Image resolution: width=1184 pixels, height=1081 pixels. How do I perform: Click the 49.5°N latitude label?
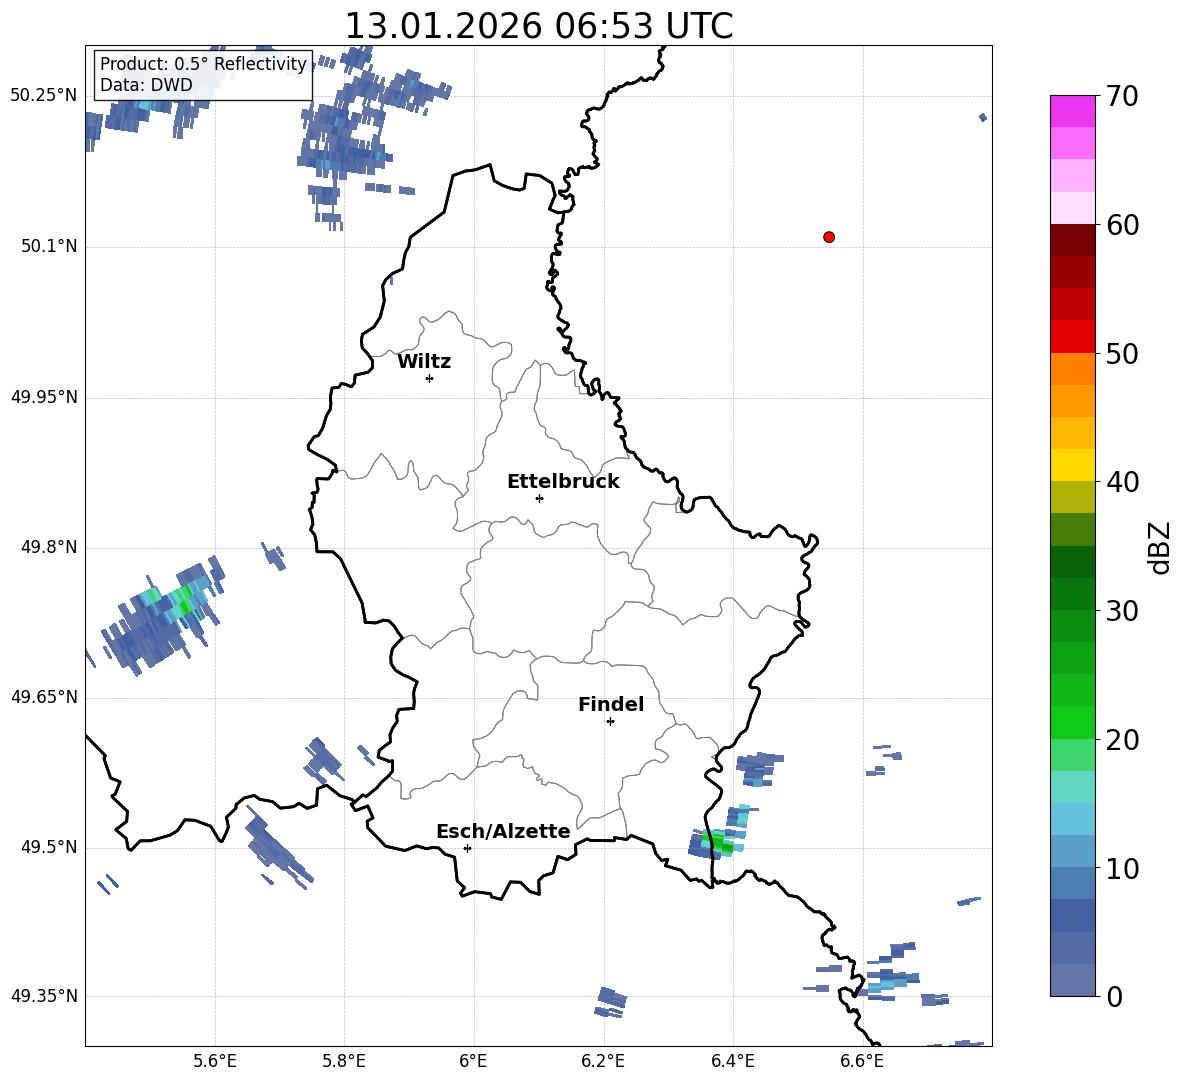point(48,847)
